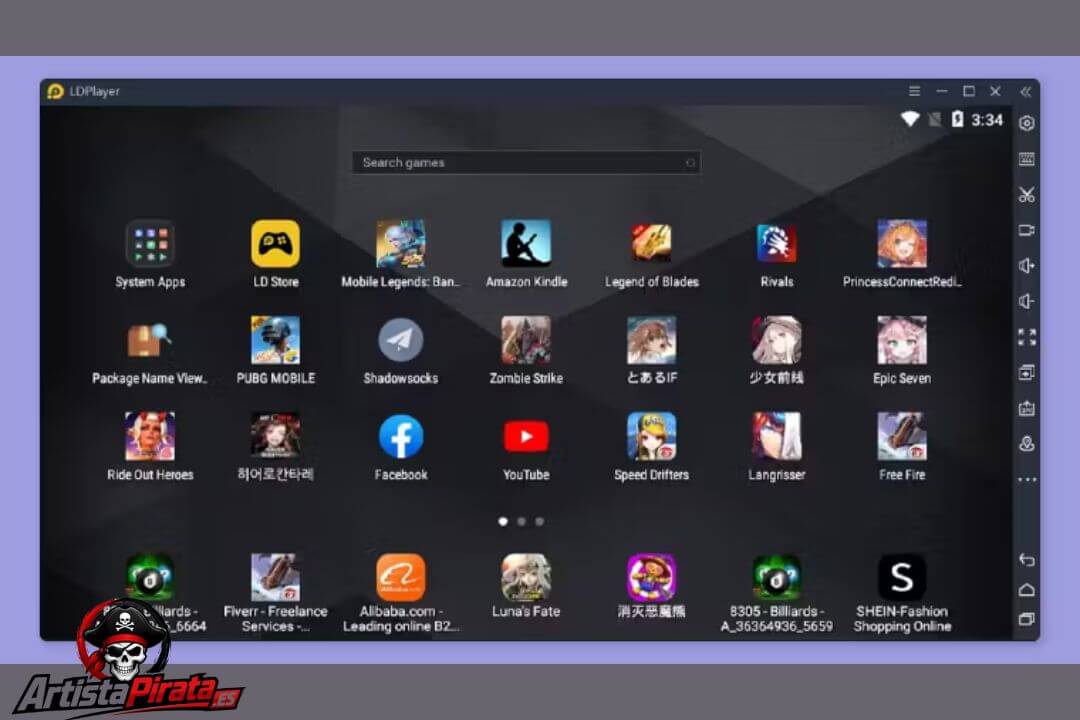
Task: Launch the 少女前线 game
Action: coord(777,340)
